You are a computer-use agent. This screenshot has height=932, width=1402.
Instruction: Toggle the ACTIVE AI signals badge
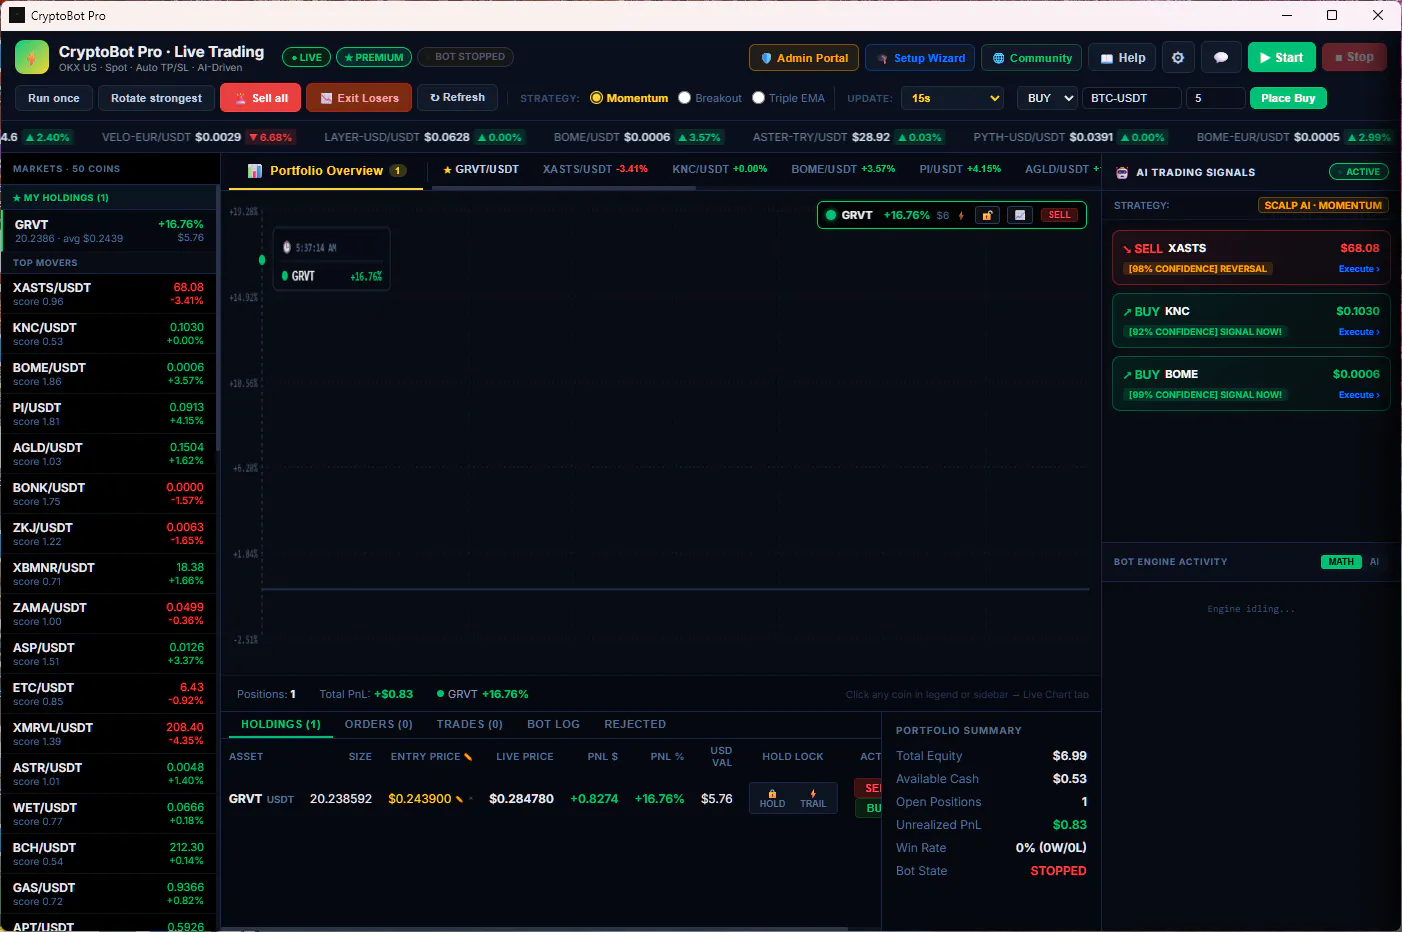click(1358, 172)
